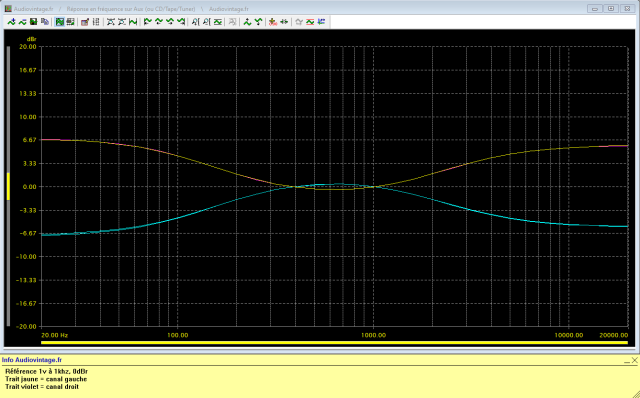The height and width of the screenshot is (398, 640).
Task: Click the green curve with plus sign icon
Action: [11, 22]
